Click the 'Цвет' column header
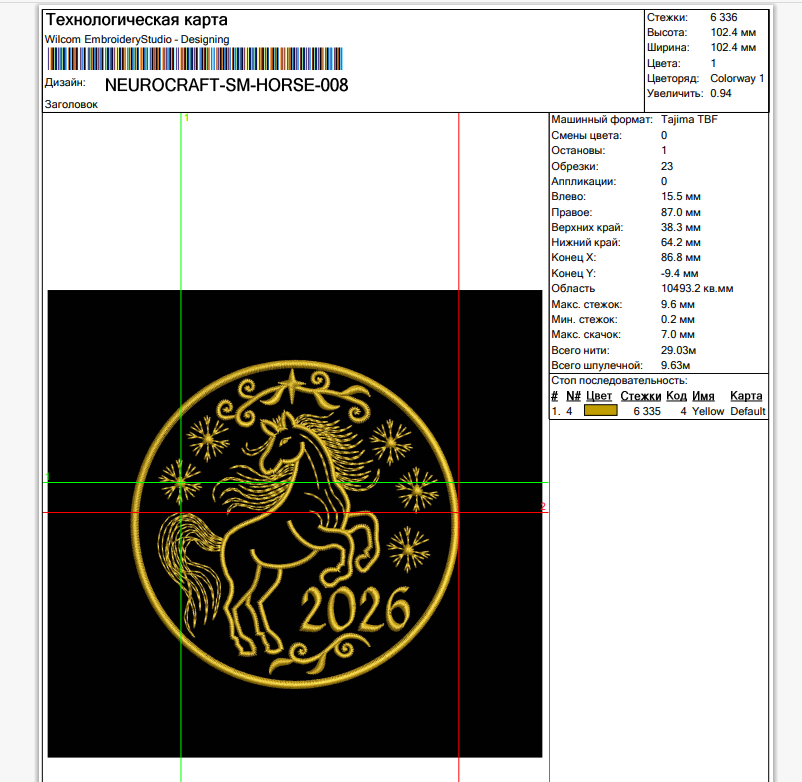The width and height of the screenshot is (802, 782). tap(598, 396)
